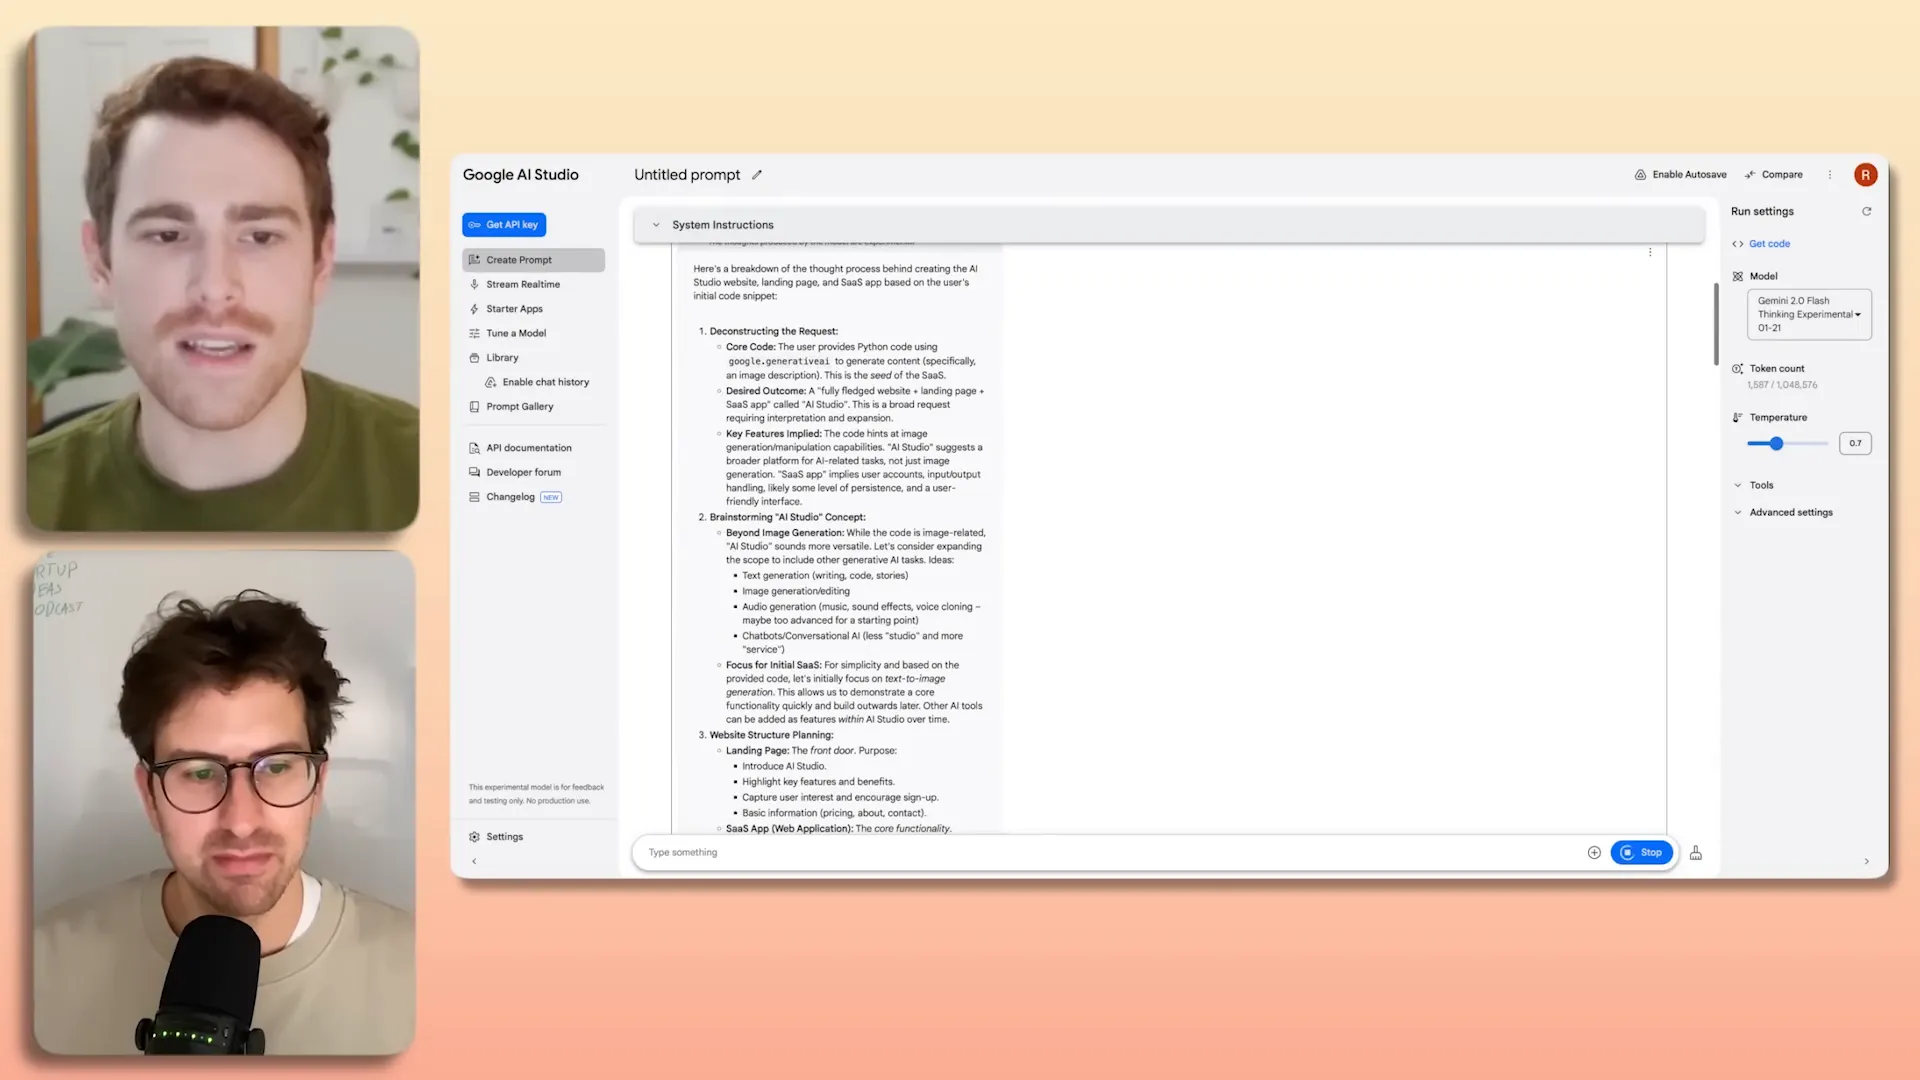Open user account avatar R
This screenshot has height=1080, width=1920.
pyautogui.click(x=1865, y=175)
